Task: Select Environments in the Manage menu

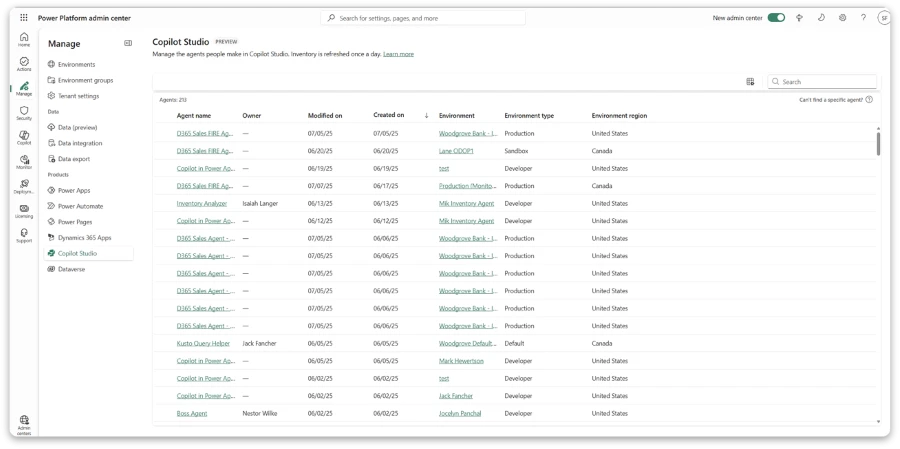Action: click(76, 64)
